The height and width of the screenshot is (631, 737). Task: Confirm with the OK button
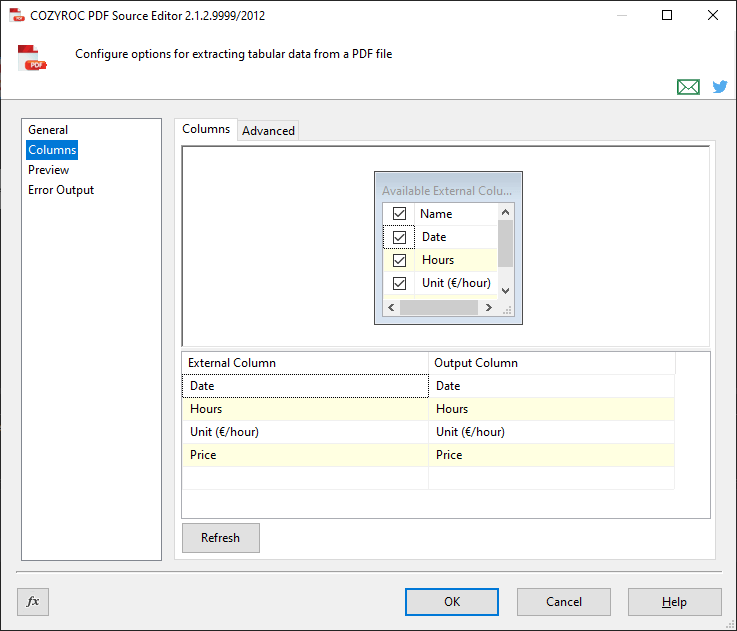pos(451,601)
